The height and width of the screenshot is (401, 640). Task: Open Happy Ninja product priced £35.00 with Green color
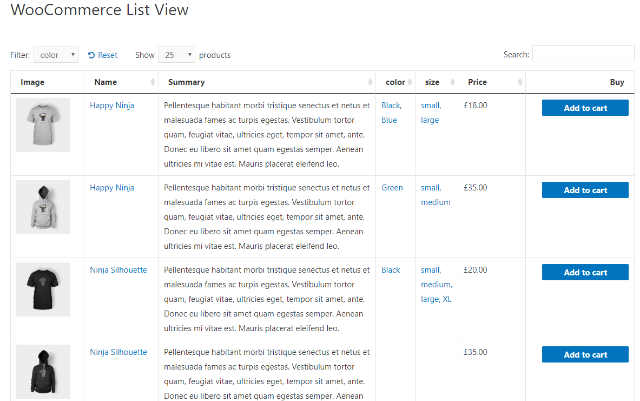[x=112, y=187]
